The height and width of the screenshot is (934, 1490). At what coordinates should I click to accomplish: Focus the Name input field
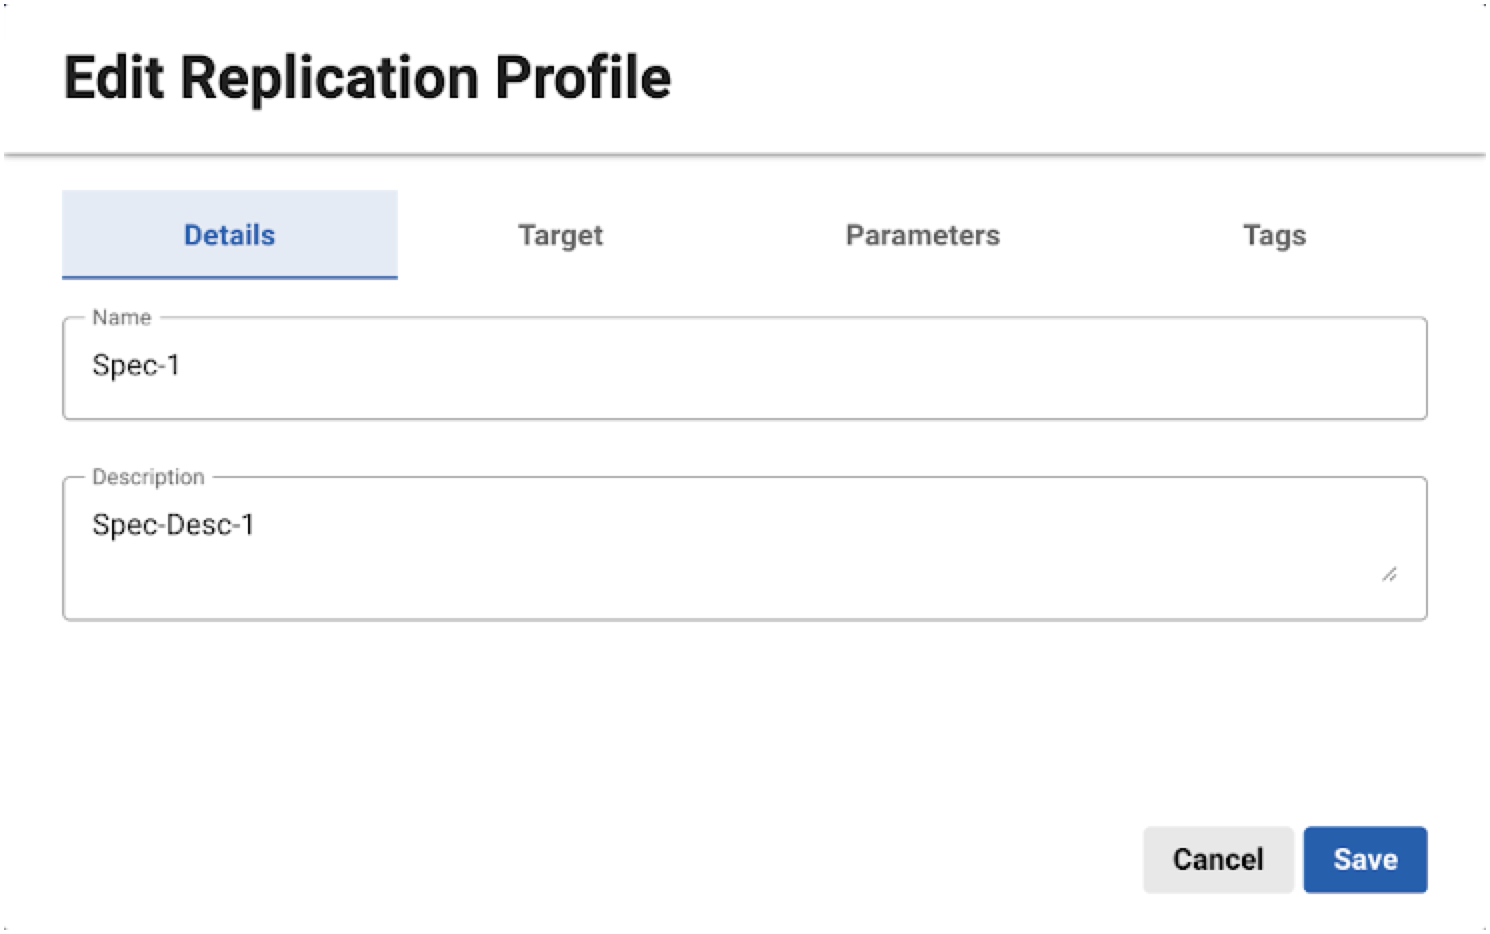point(744,368)
